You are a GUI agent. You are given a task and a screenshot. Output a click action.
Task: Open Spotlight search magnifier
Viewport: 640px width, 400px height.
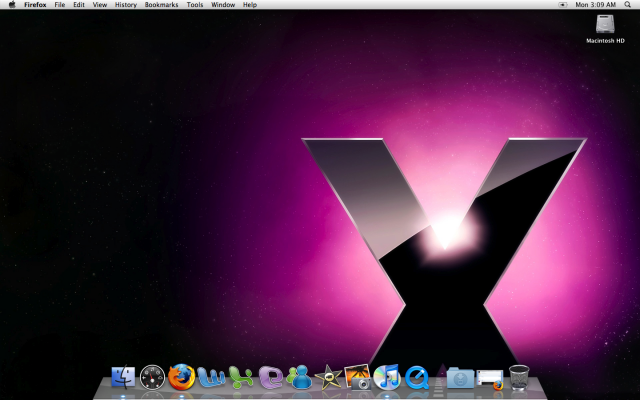pos(628,4)
